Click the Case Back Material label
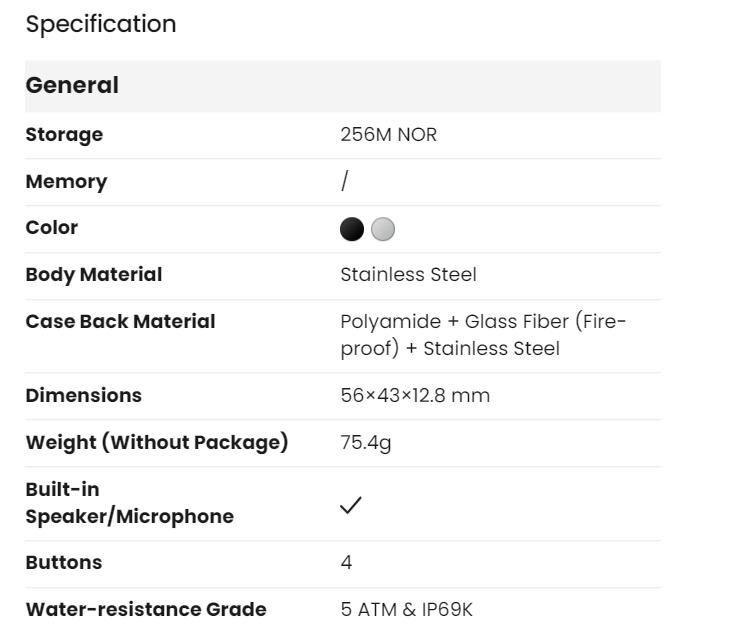This screenshot has width=742, height=631. pos(120,321)
